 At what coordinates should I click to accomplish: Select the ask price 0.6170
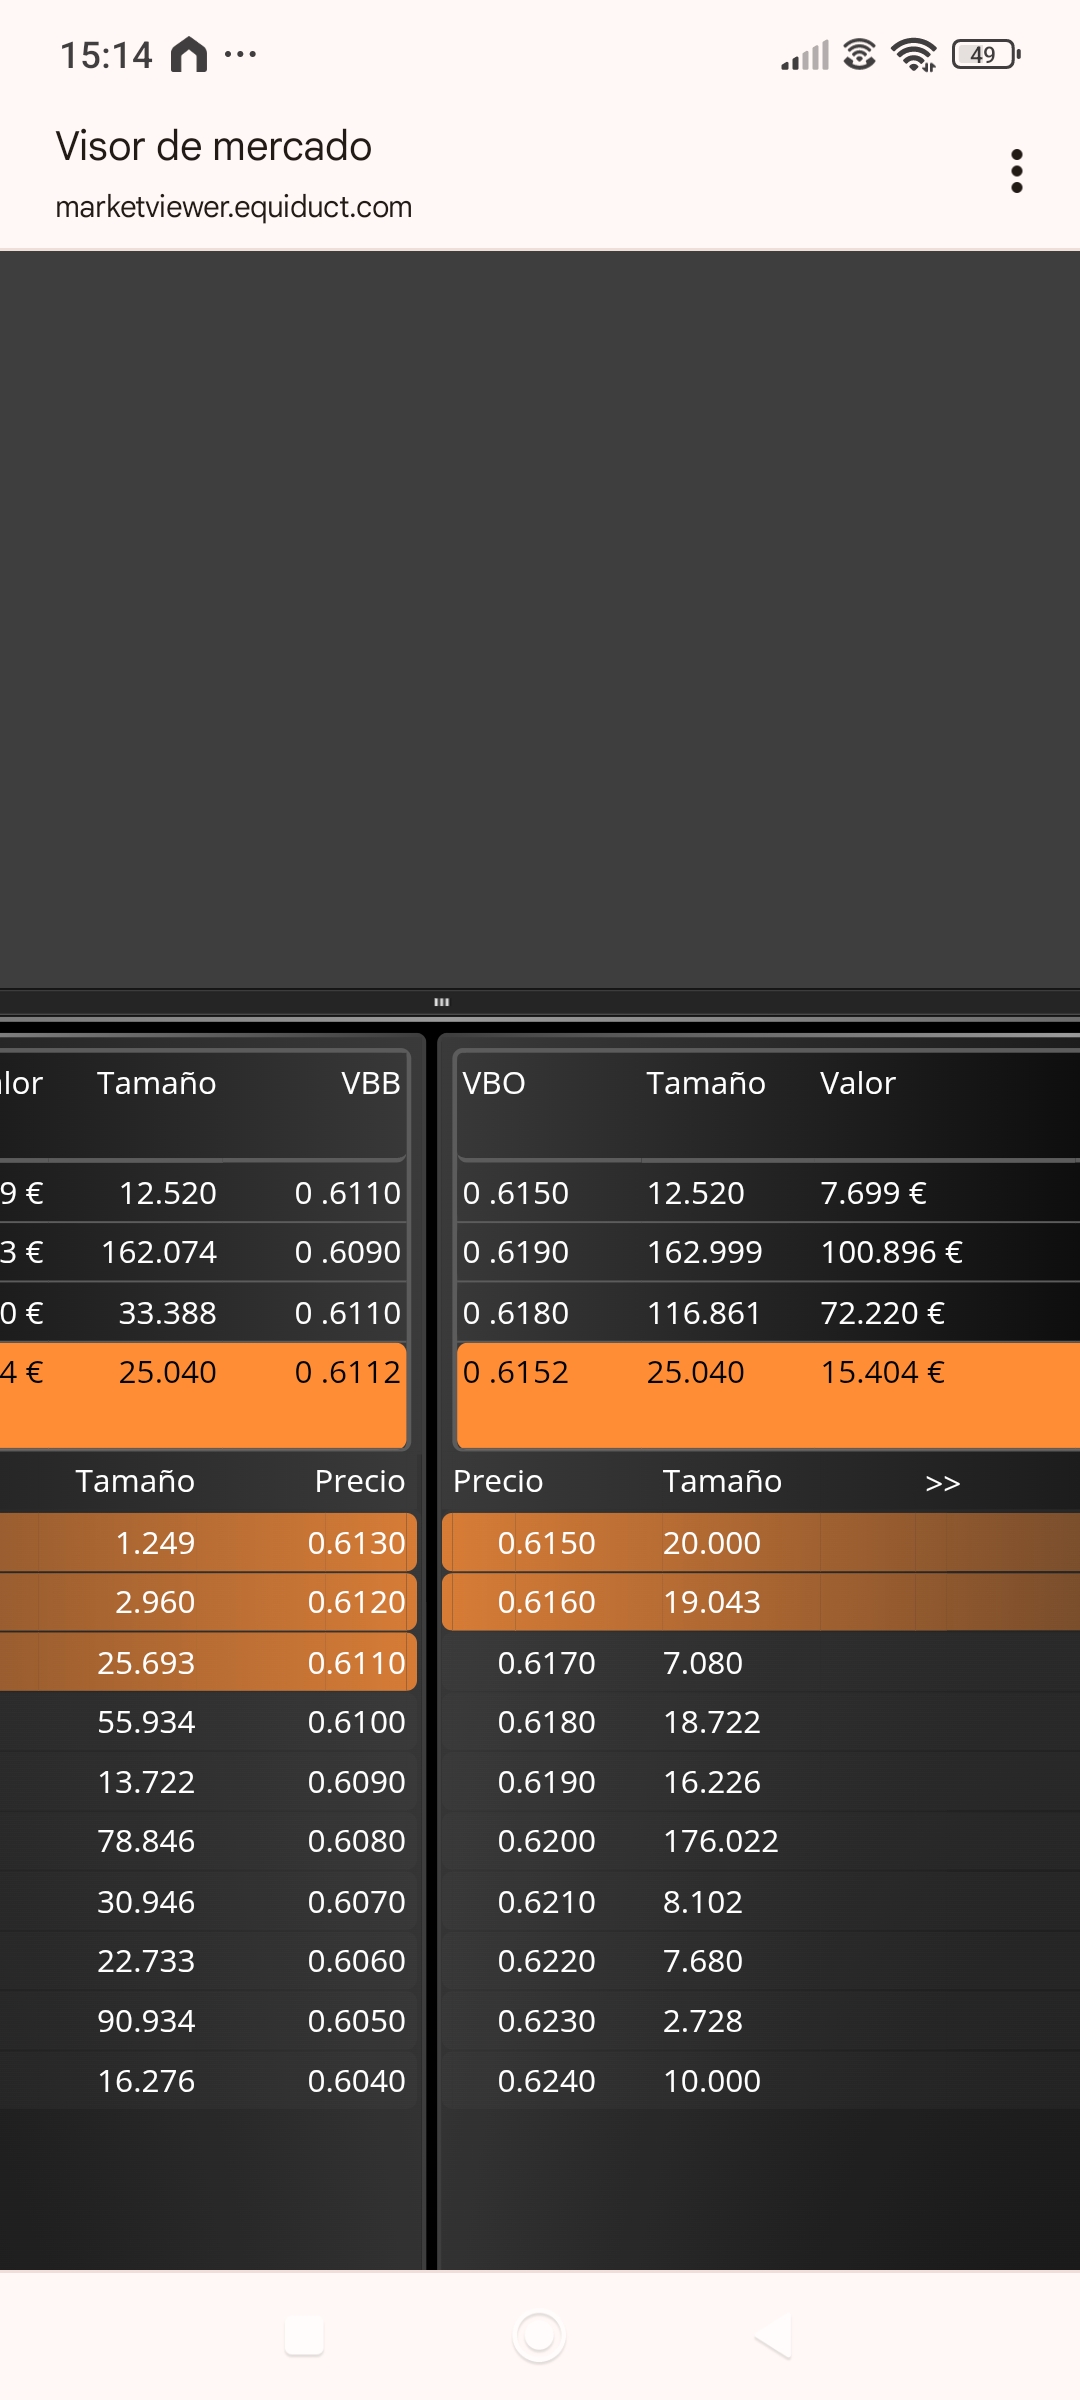(546, 1663)
